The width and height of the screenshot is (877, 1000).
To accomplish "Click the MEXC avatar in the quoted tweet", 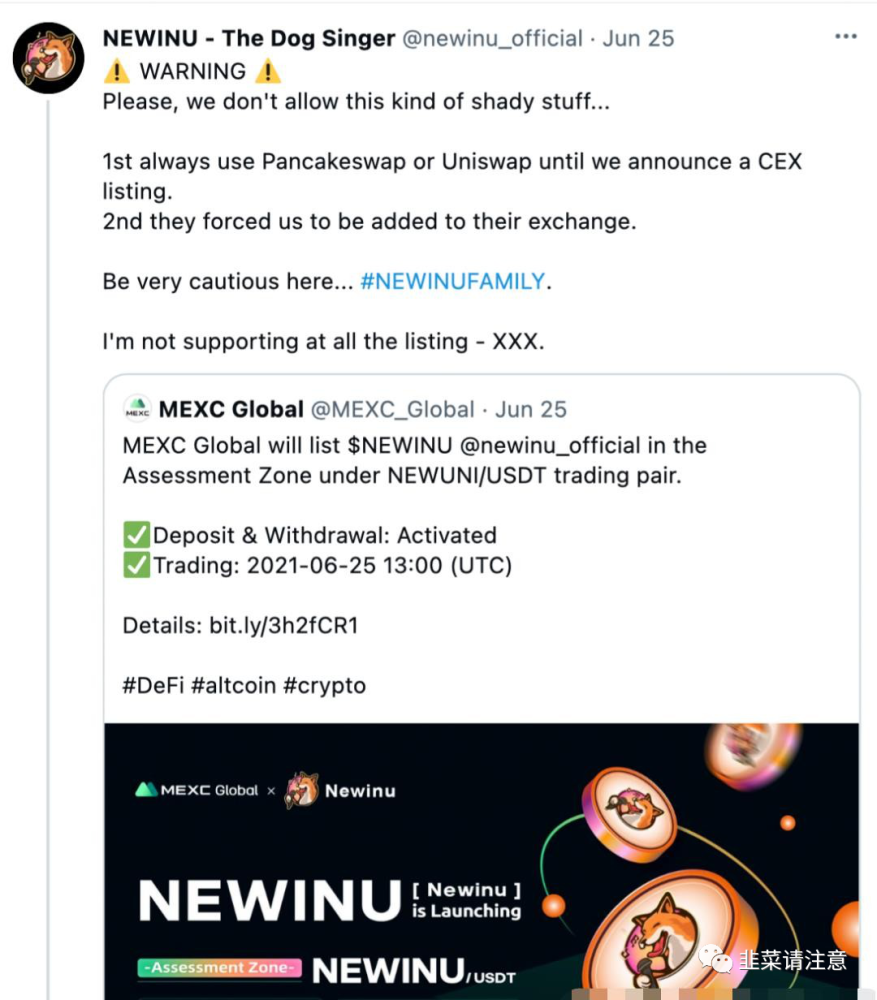I will [137, 409].
